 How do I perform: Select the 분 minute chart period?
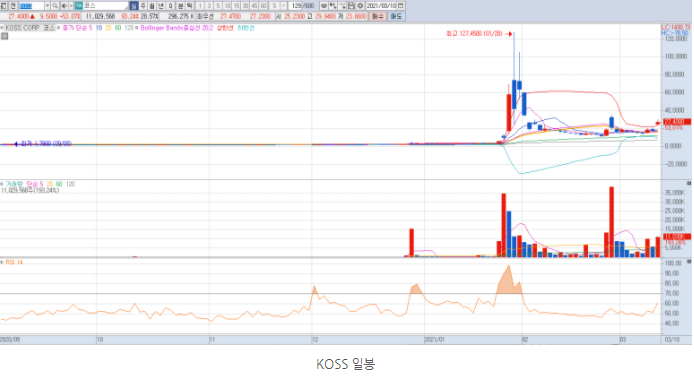click(180, 6)
